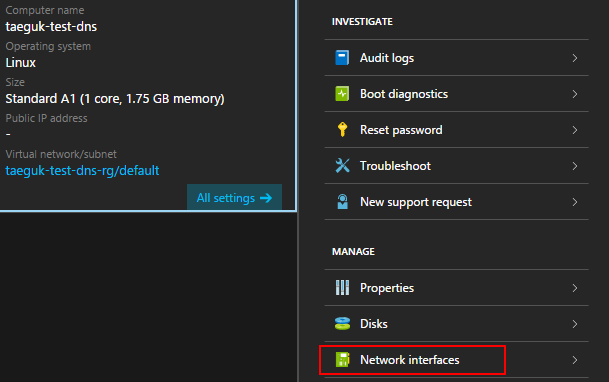Click the Boot diagnostics green icon
Screen dimensions: 609x382
[342, 94]
